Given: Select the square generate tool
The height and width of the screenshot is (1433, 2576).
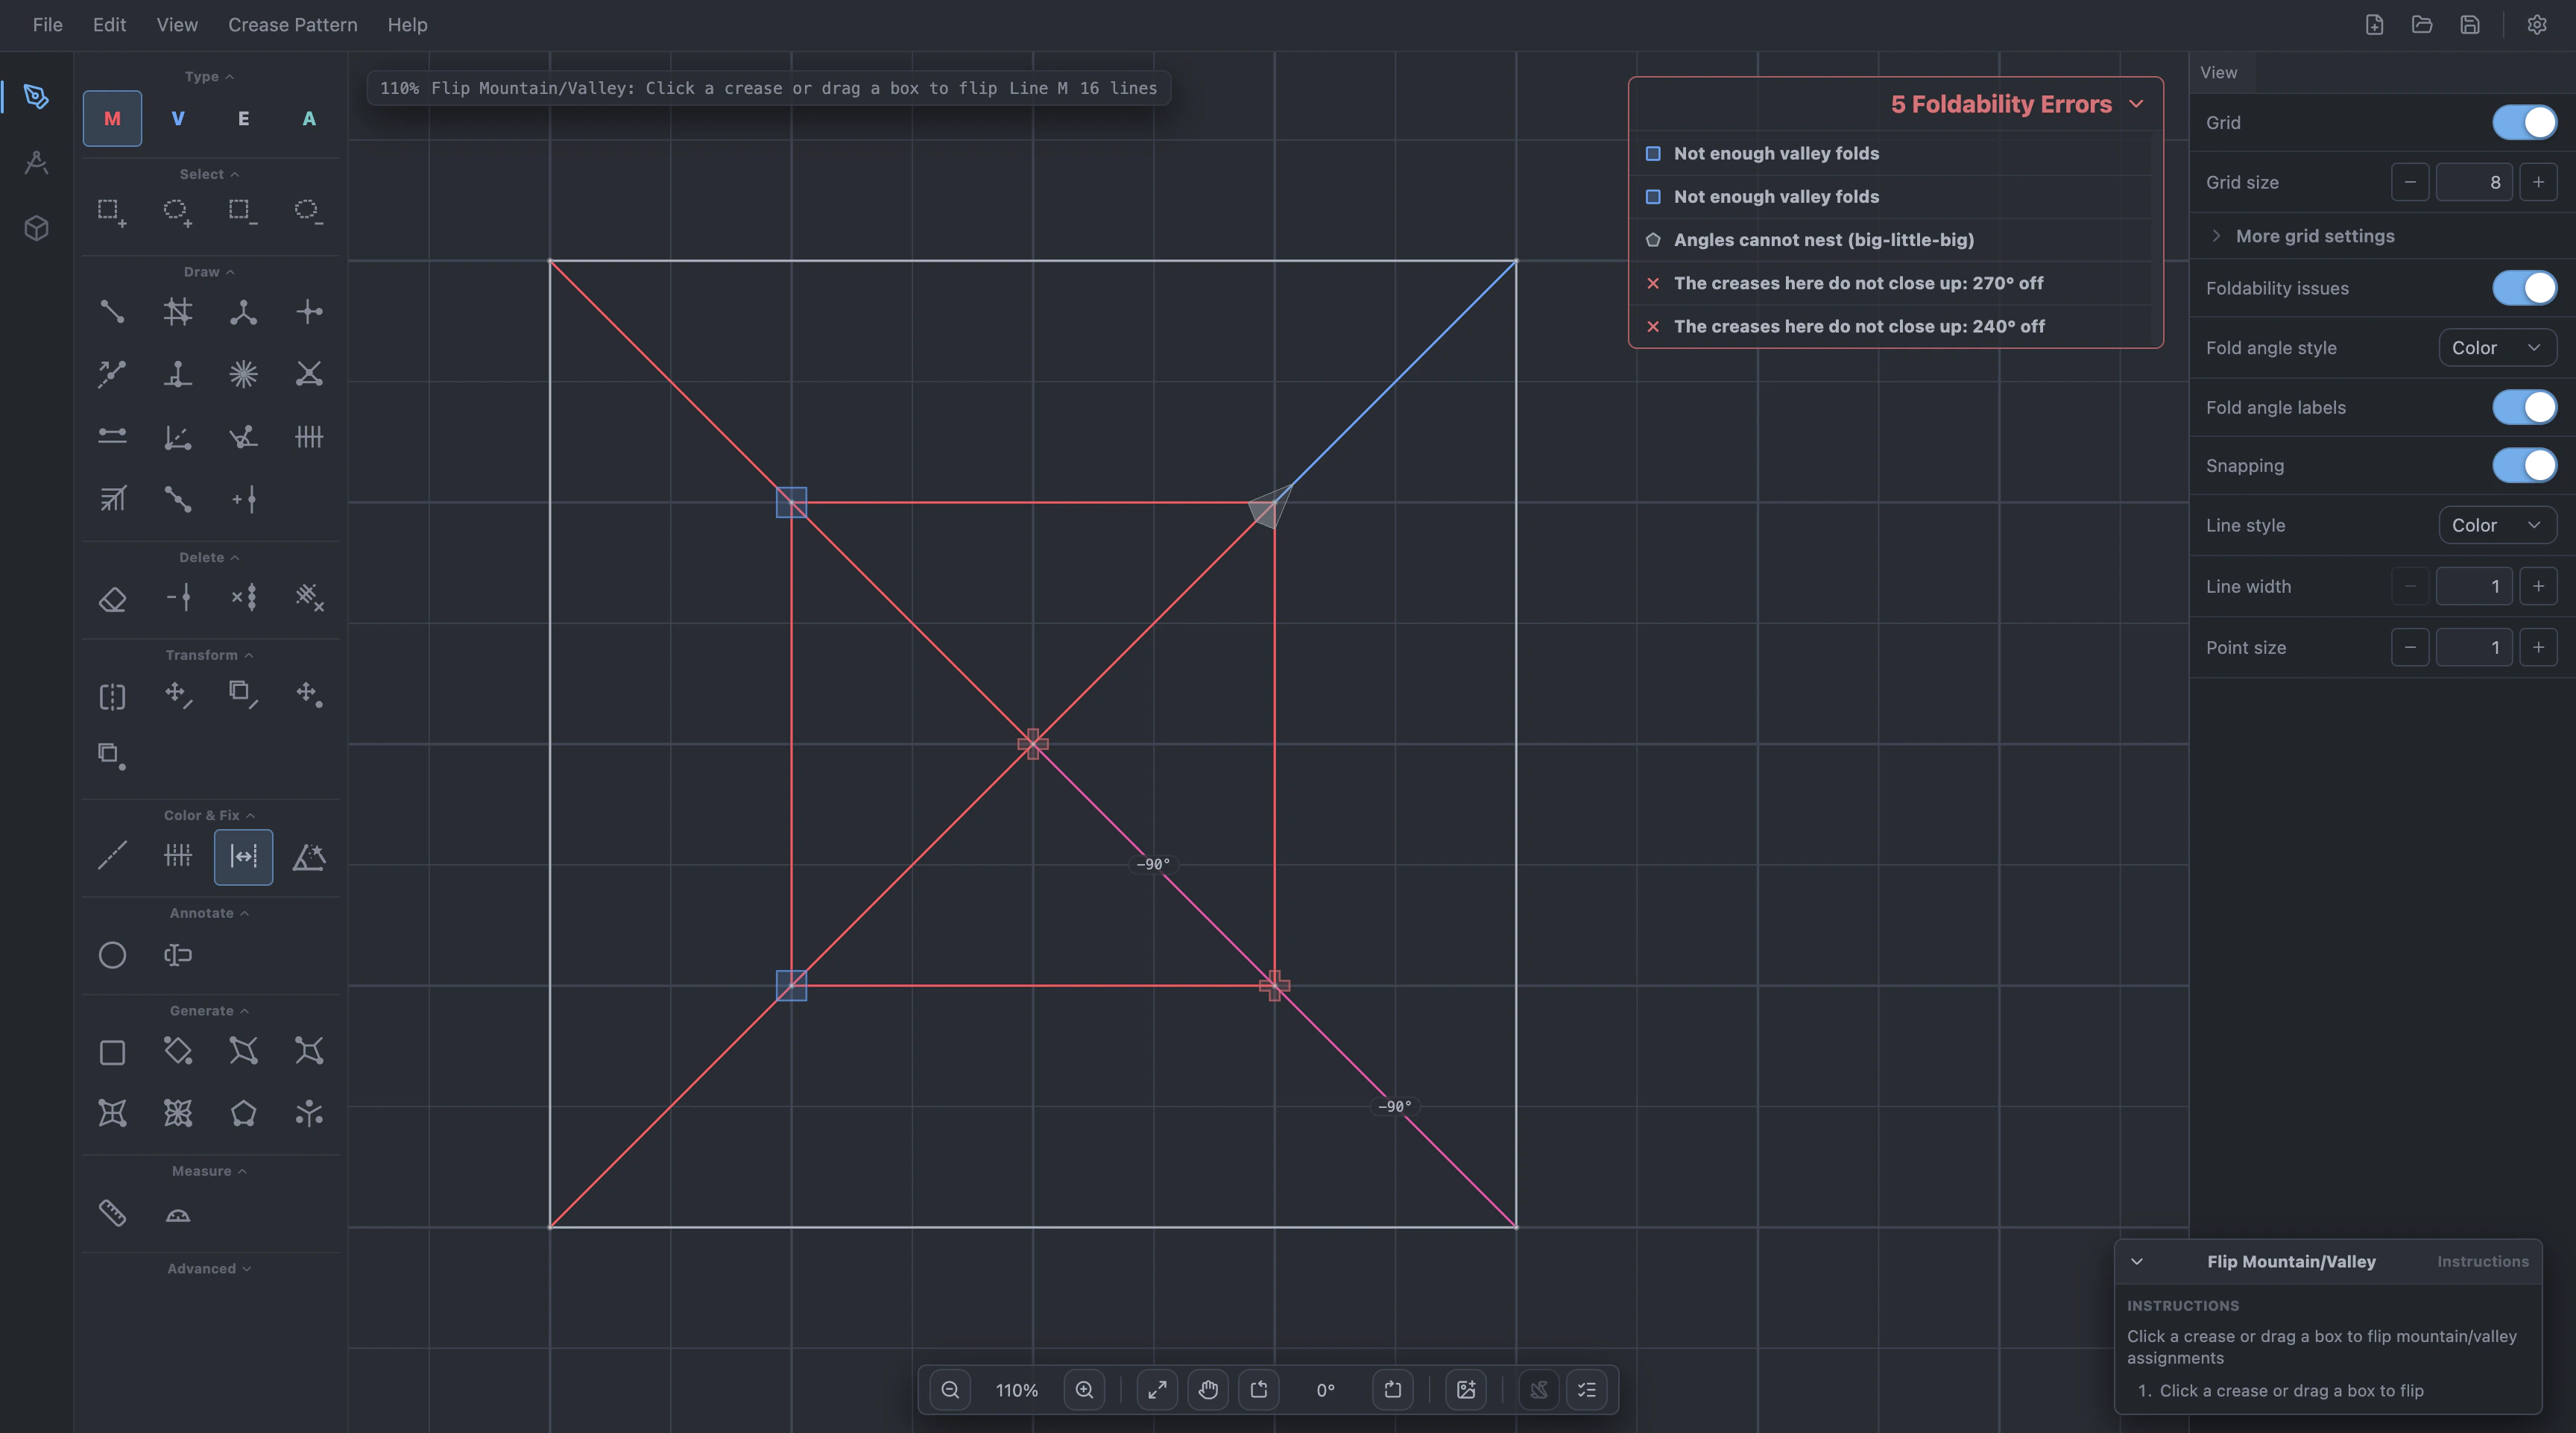Looking at the screenshot, I should pos(112,1053).
